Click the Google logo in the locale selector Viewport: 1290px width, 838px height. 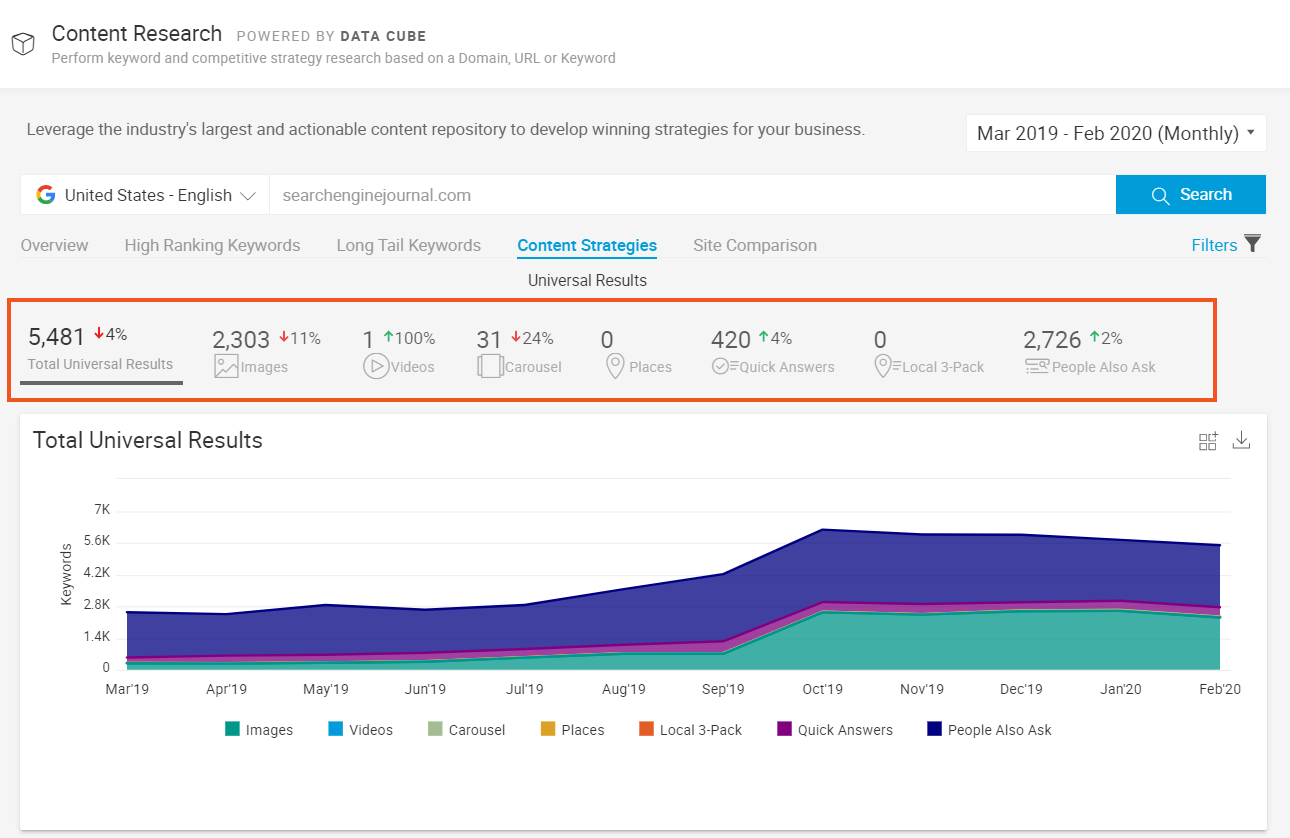click(46, 194)
